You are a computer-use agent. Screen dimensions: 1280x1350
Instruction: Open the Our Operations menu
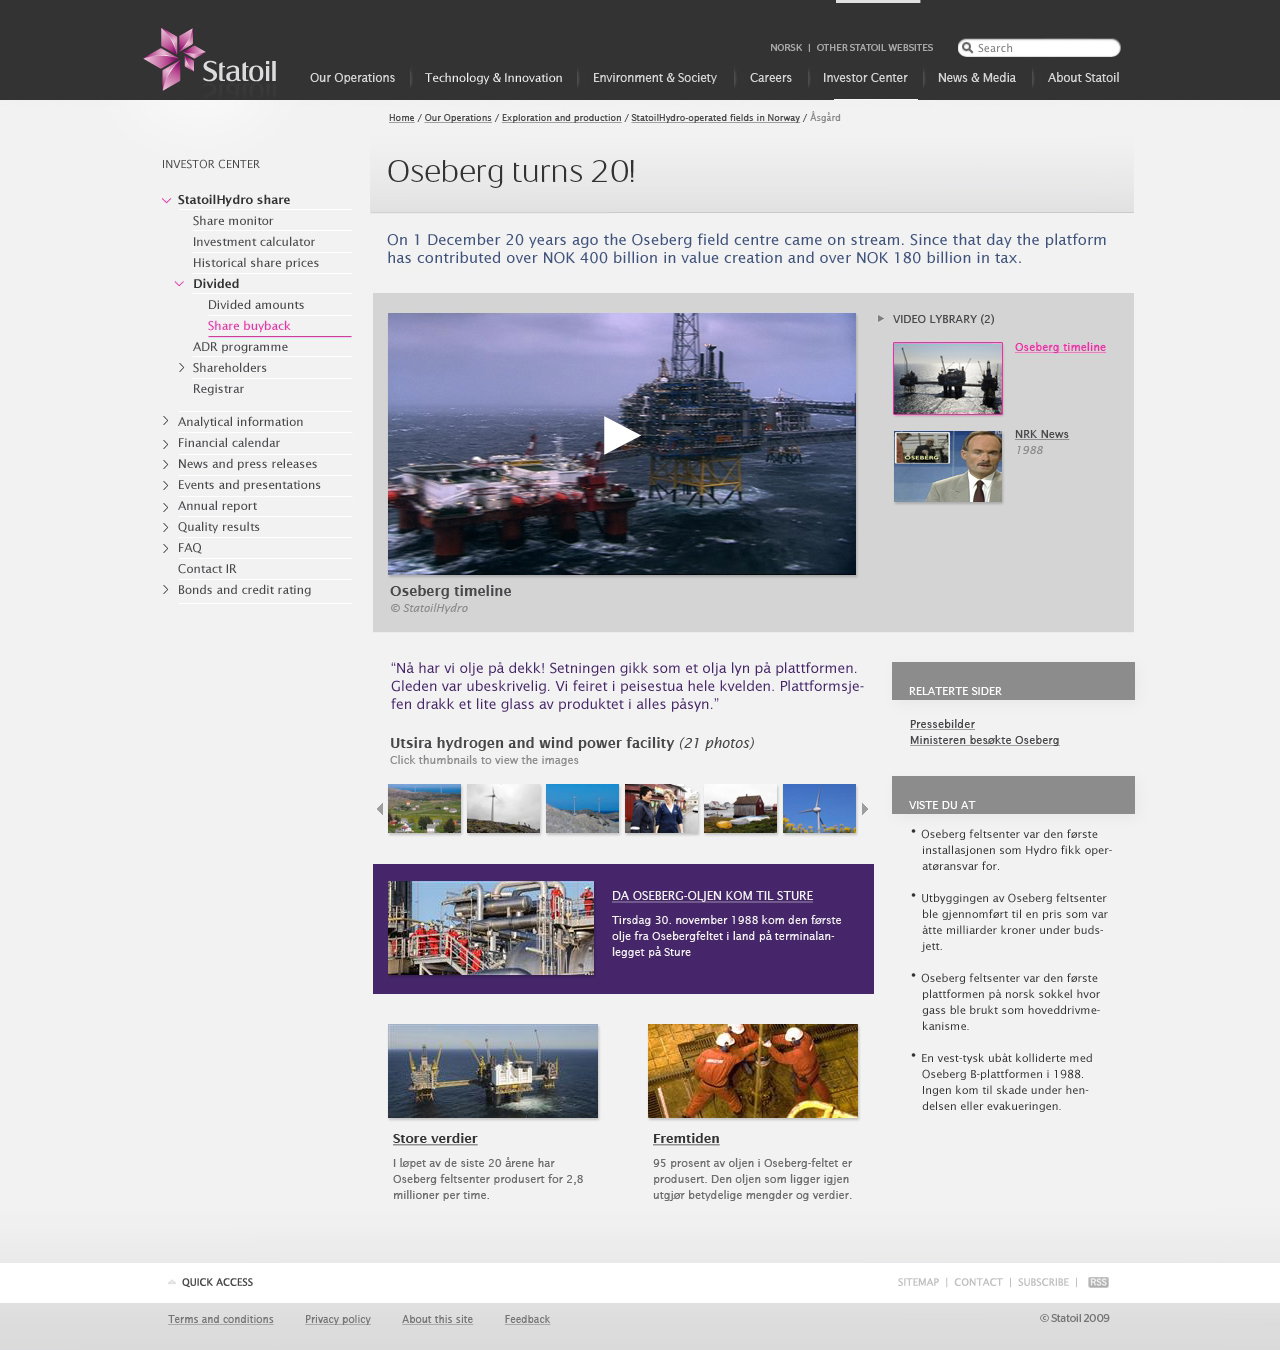point(352,78)
